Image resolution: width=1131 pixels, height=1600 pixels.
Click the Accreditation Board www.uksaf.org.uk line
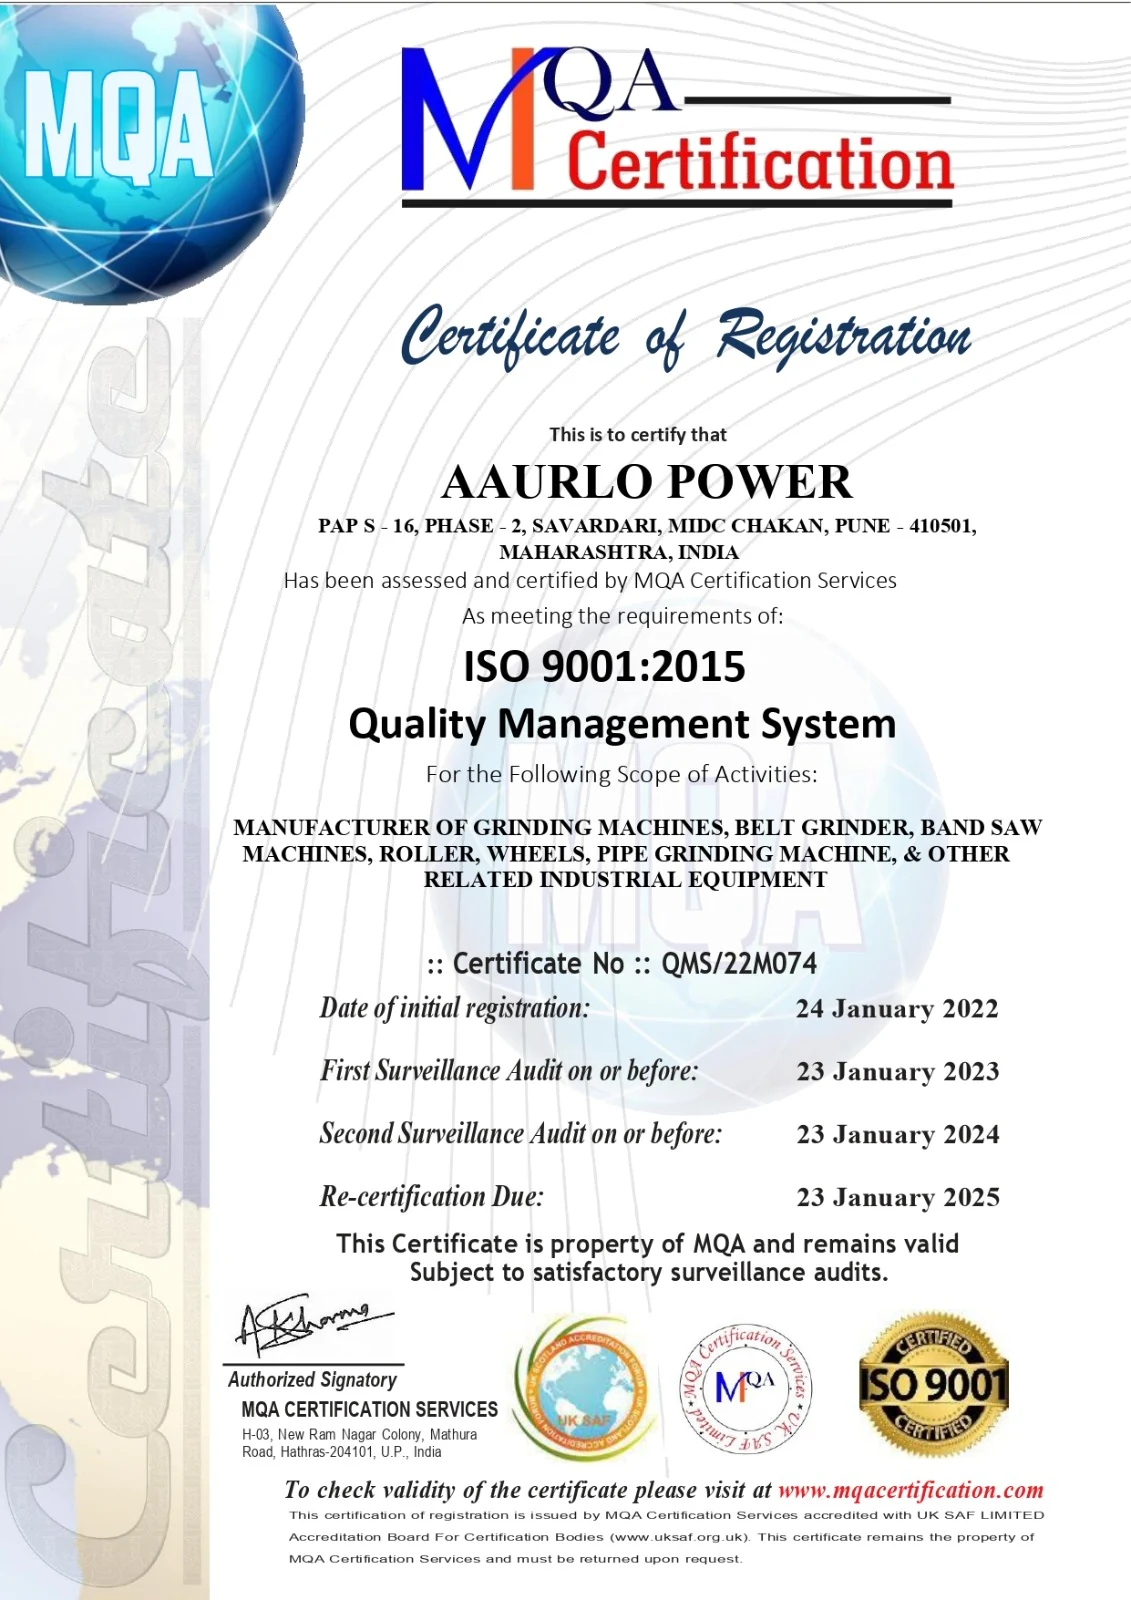[662, 1537]
